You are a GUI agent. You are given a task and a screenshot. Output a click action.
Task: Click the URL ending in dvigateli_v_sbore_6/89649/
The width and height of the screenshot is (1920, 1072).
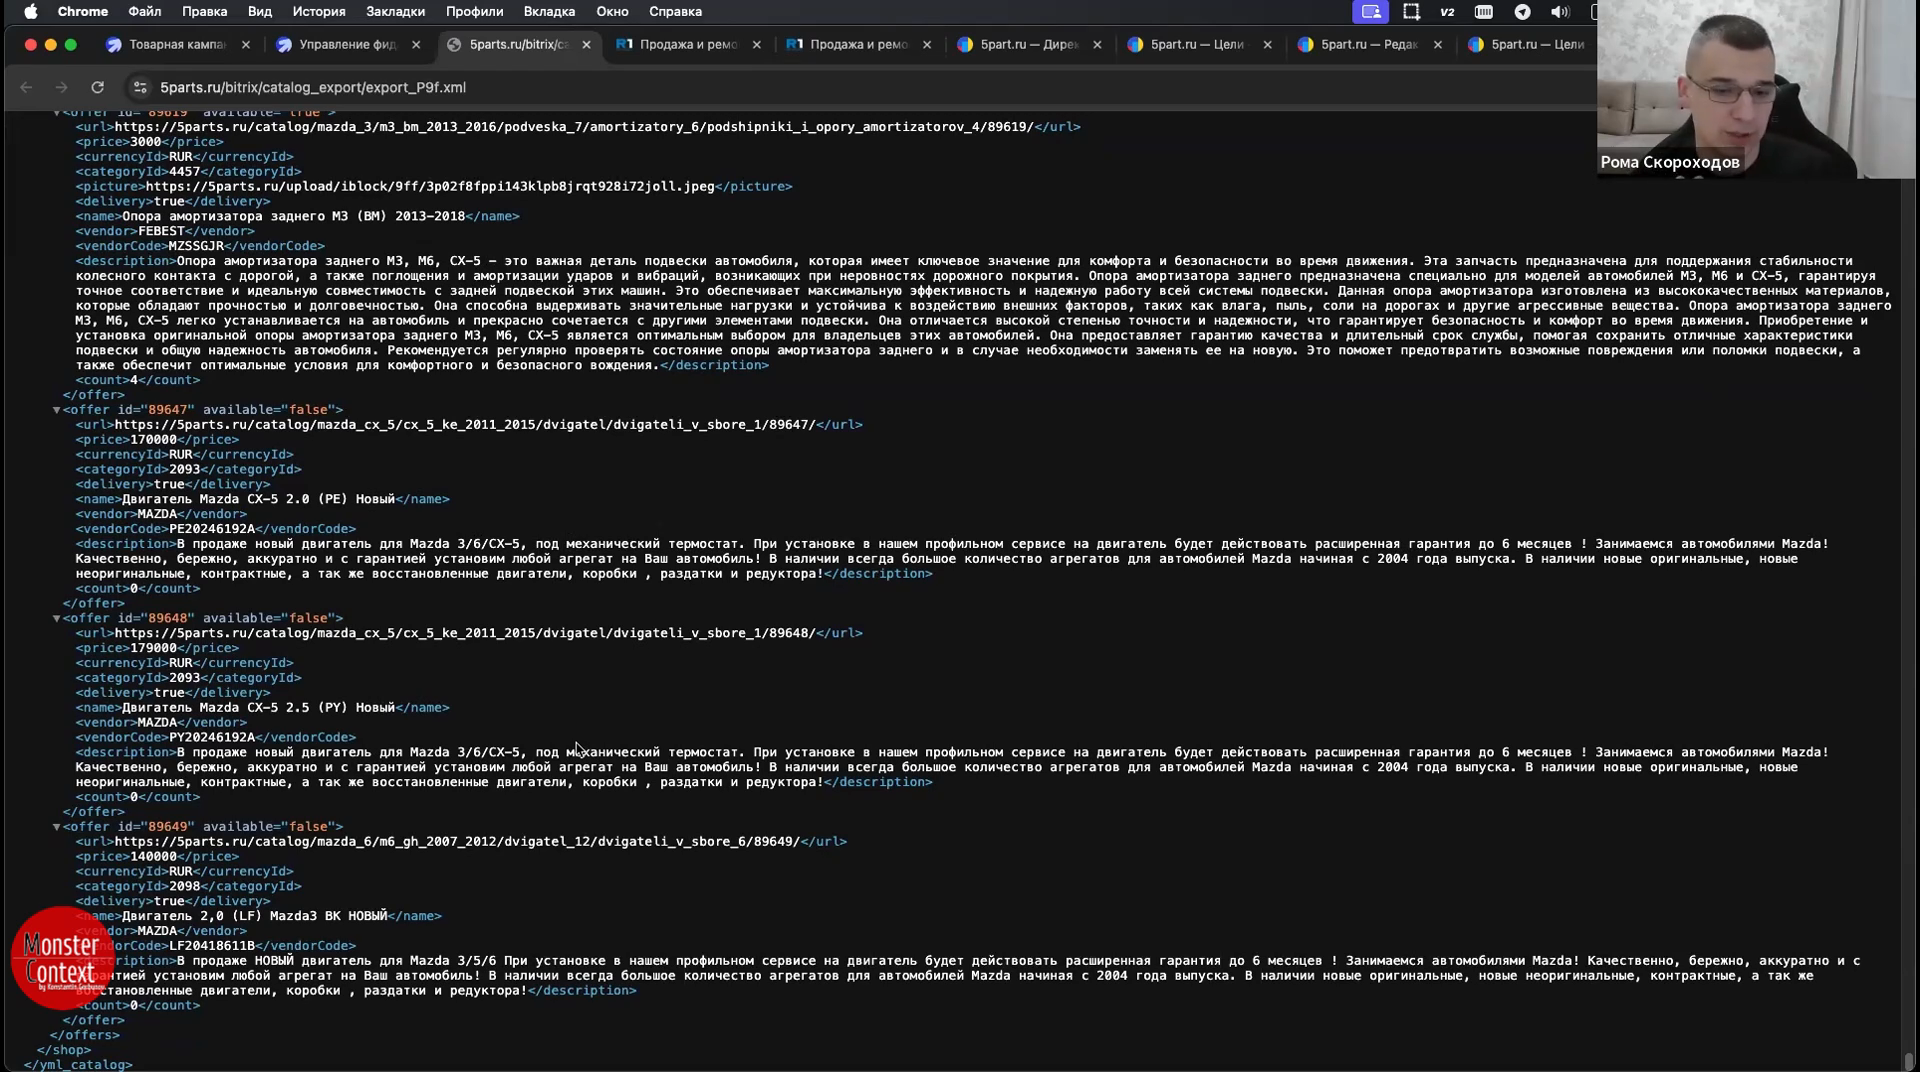point(457,842)
